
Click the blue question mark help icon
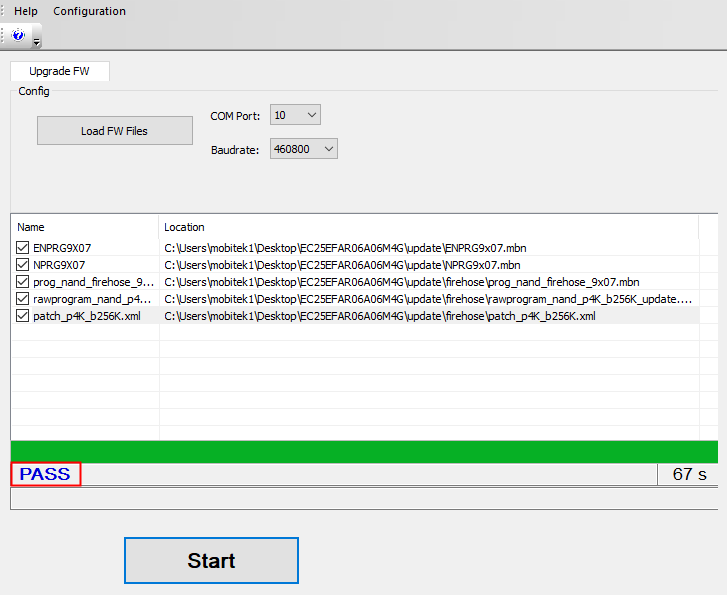tap(18, 35)
